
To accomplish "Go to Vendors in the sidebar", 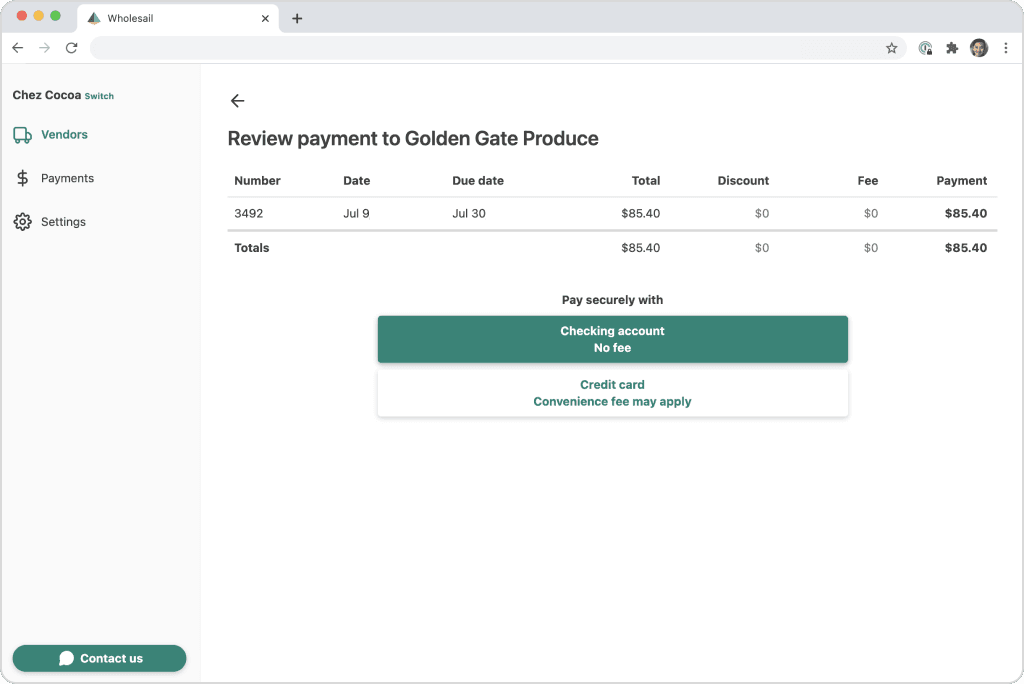I will click(x=64, y=135).
